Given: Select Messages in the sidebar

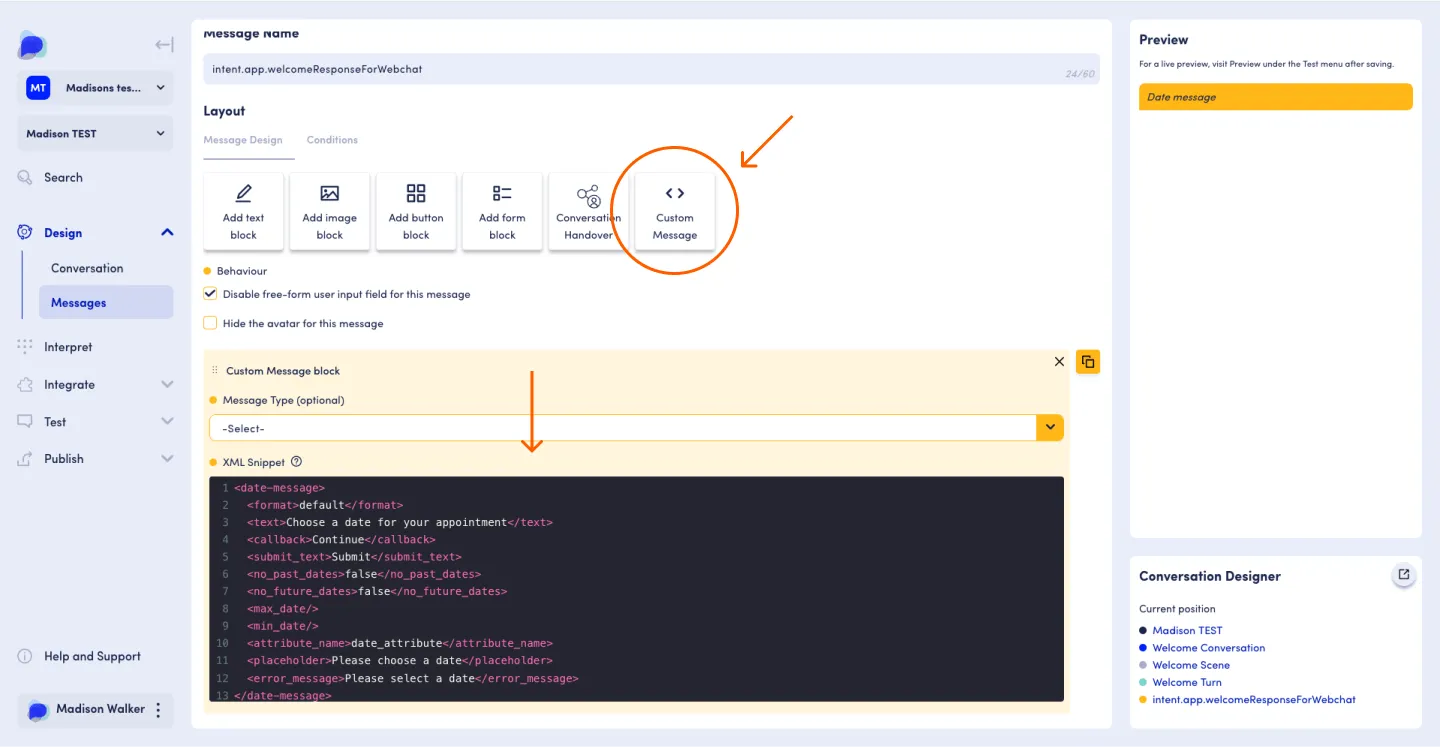Looking at the screenshot, I should tap(106, 302).
